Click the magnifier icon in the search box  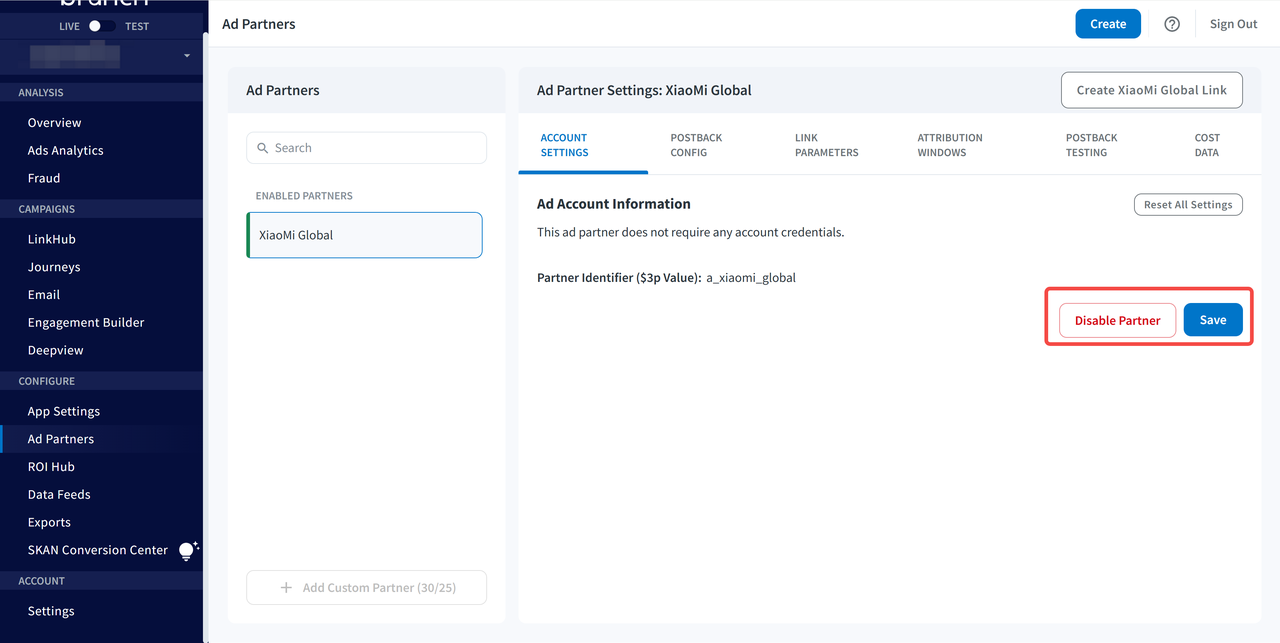263,148
